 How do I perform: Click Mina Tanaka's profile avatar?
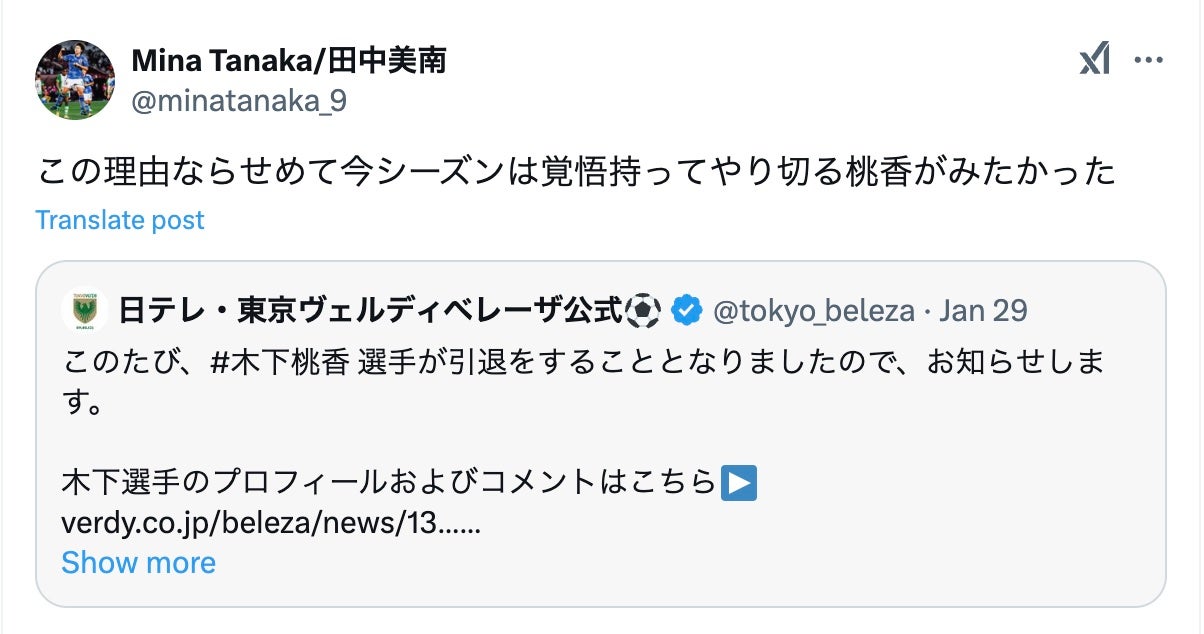75,80
